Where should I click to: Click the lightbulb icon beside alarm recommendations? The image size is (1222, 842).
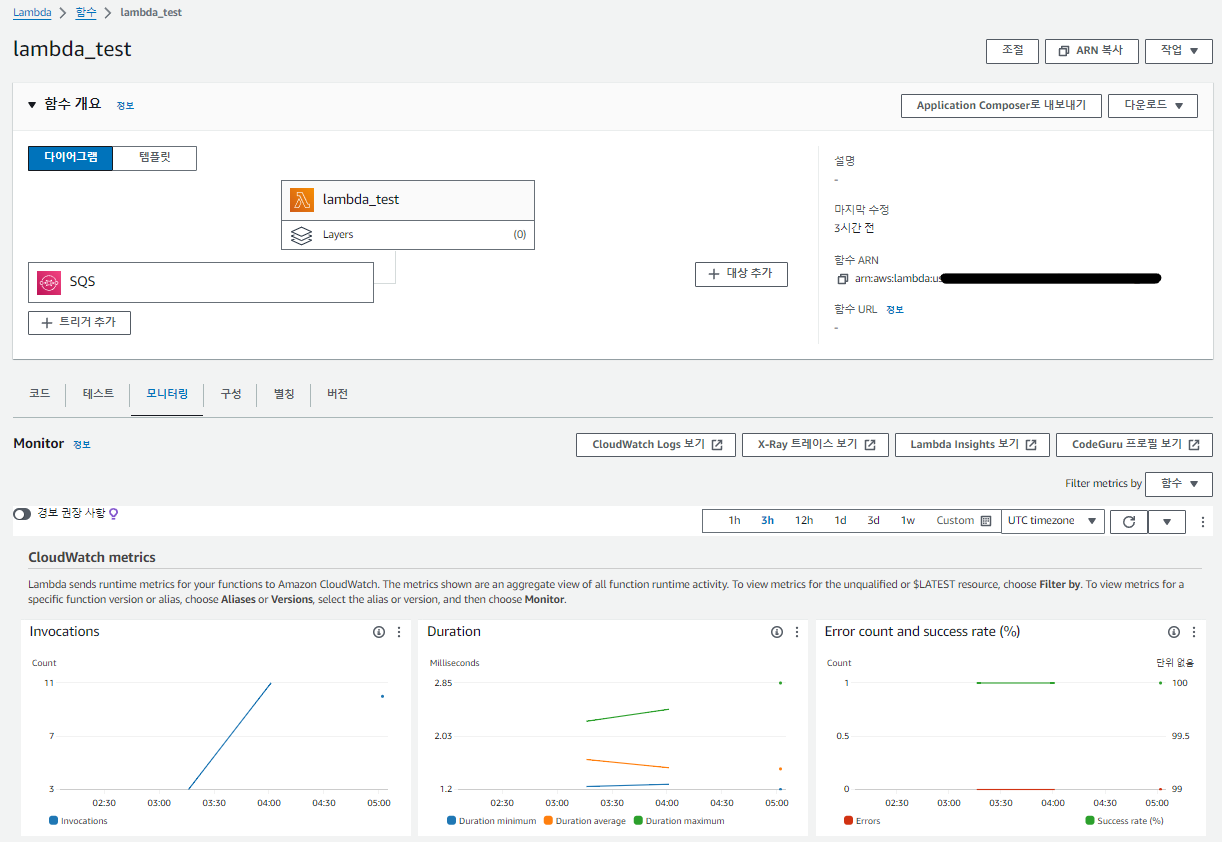tap(114, 513)
